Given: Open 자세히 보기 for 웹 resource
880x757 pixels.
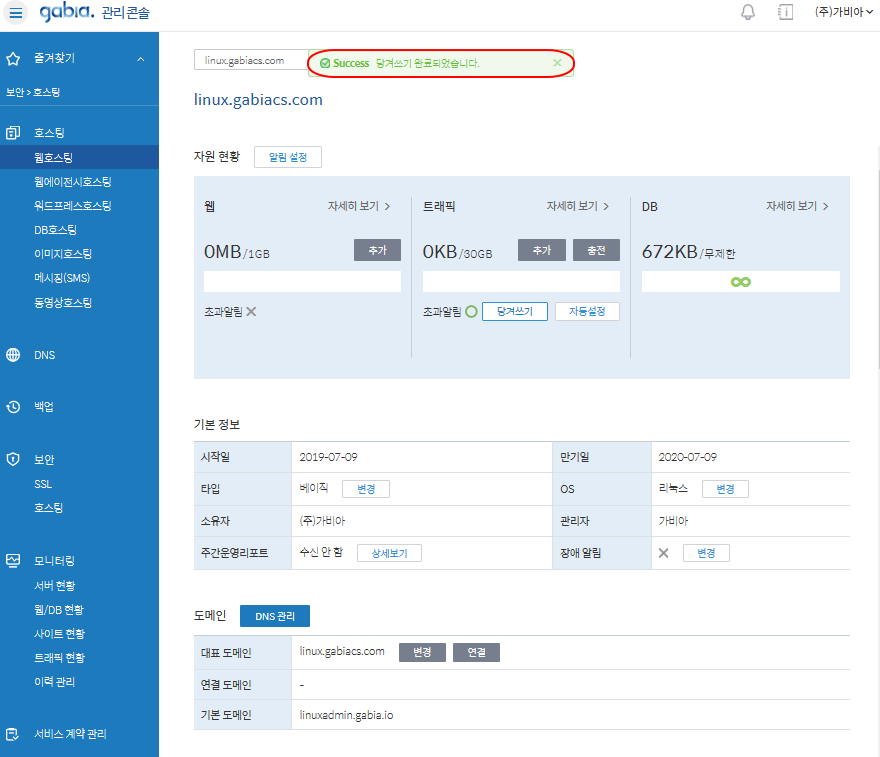Looking at the screenshot, I should tap(359, 206).
